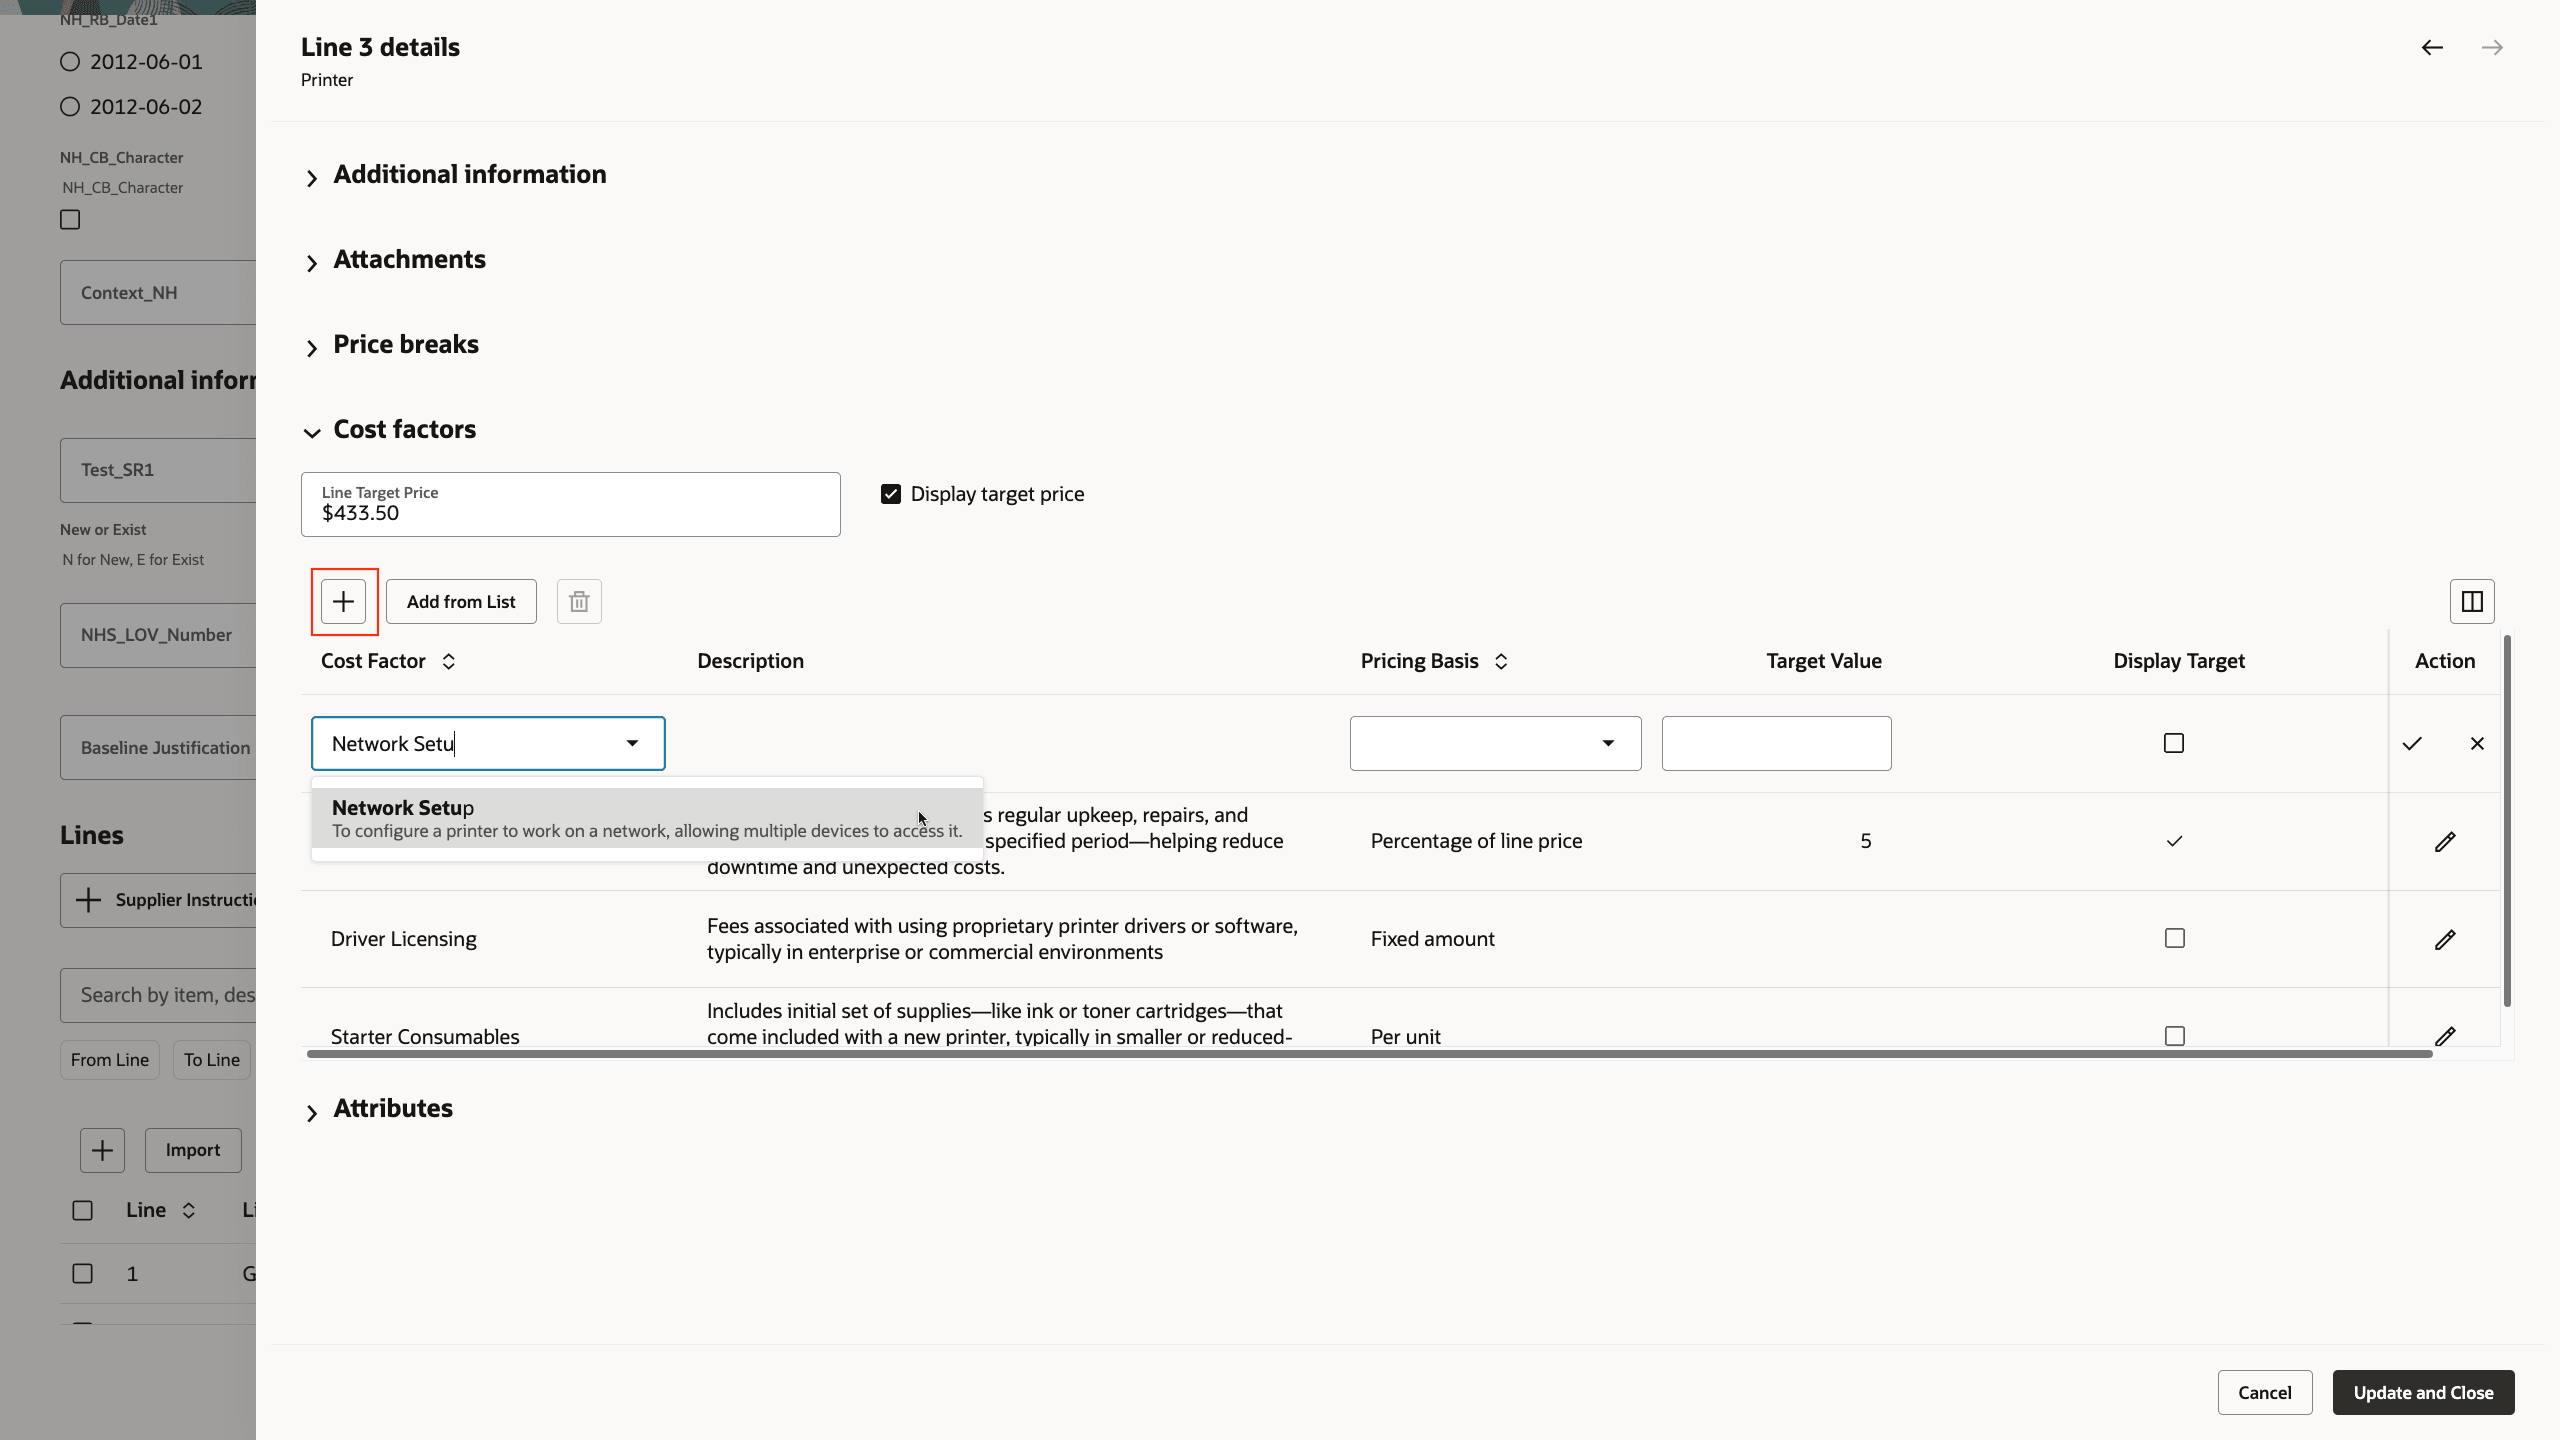Toggle the split panel view icon
The image size is (2560, 1440).
pyautogui.click(x=2472, y=601)
